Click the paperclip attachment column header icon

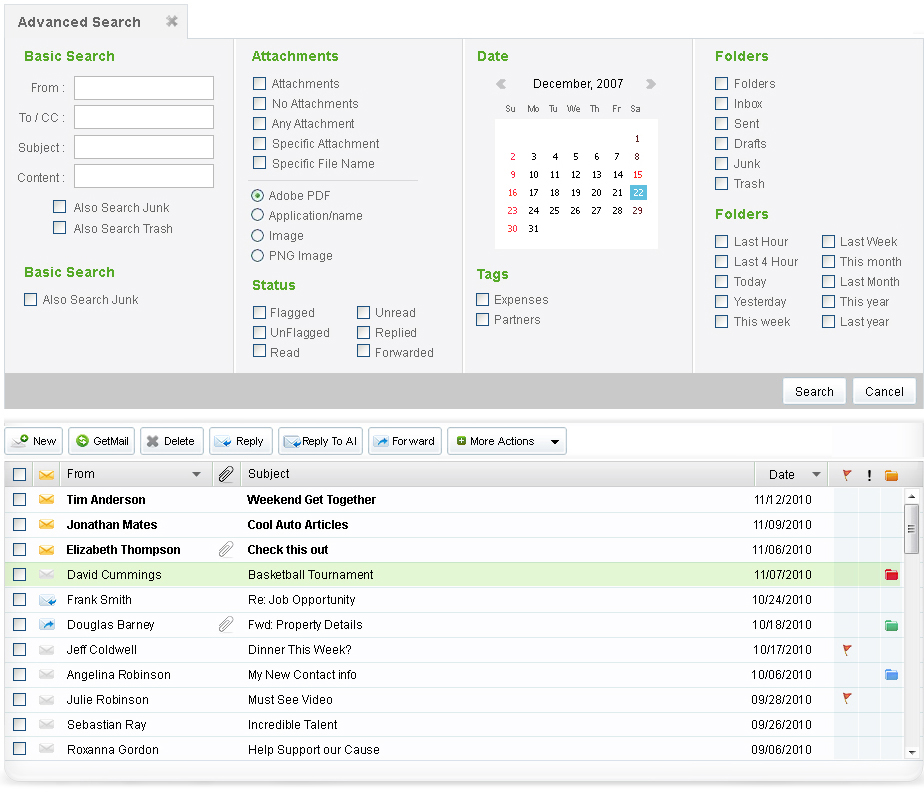point(226,474)
